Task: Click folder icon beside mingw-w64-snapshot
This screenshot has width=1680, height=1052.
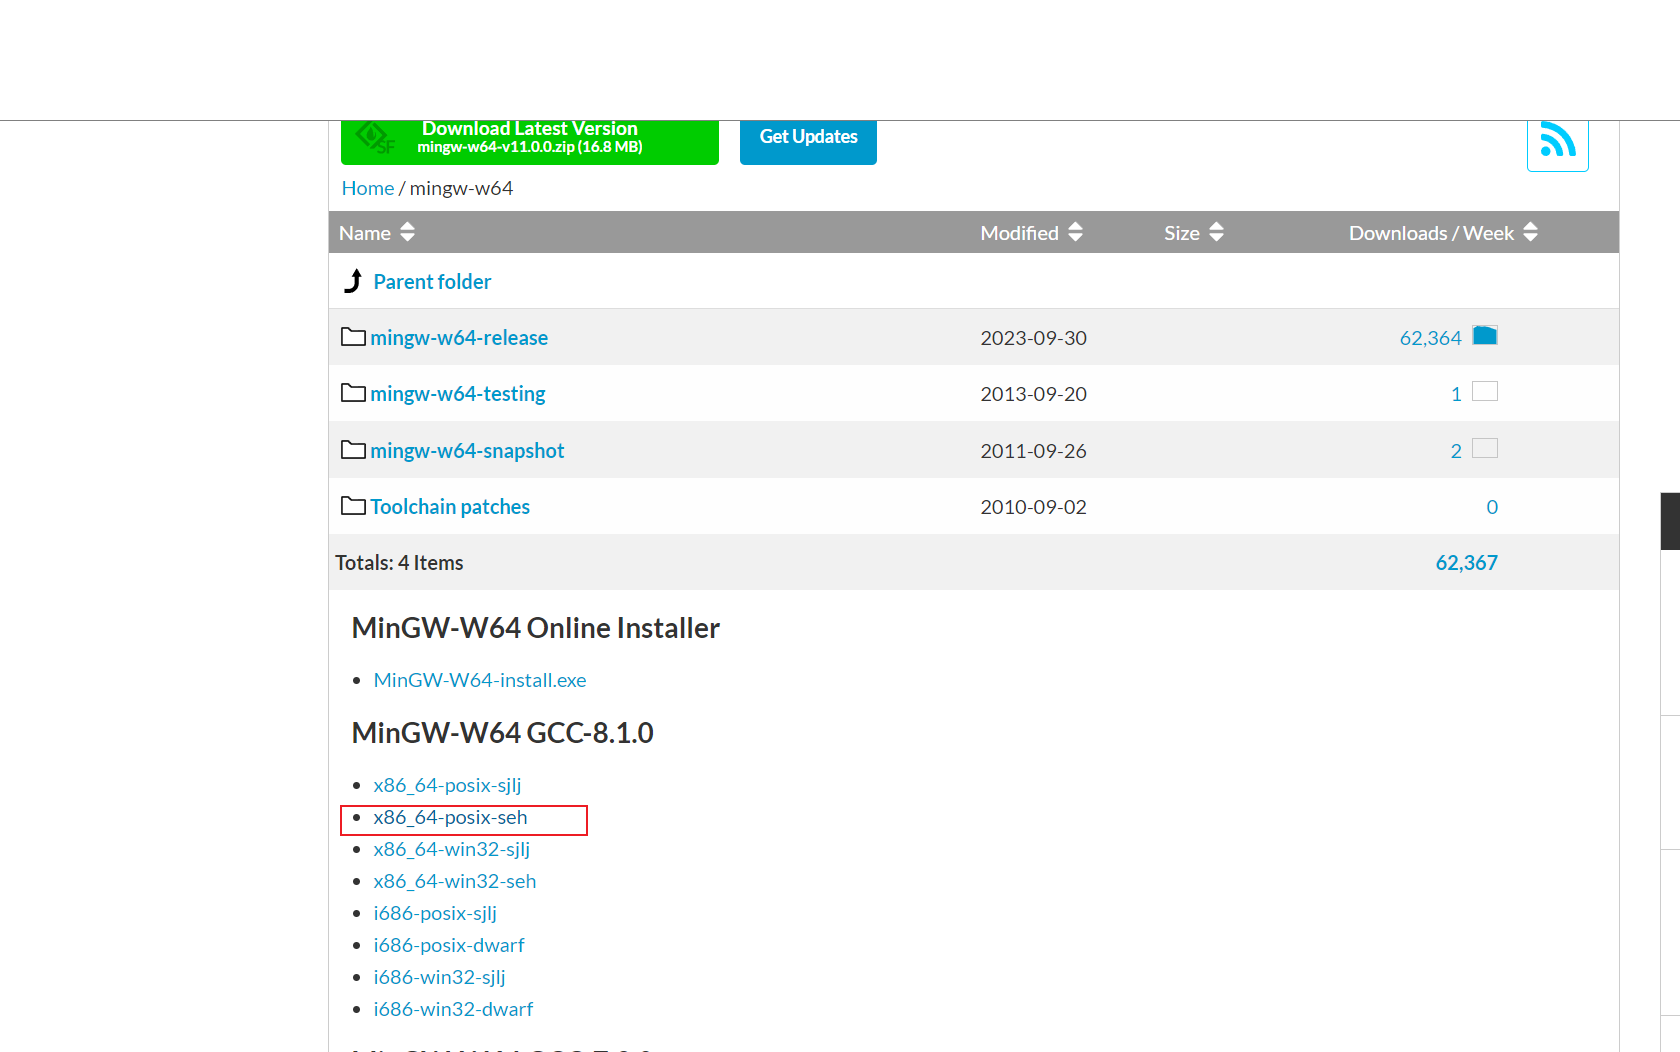Action: [x=353, y=450]
